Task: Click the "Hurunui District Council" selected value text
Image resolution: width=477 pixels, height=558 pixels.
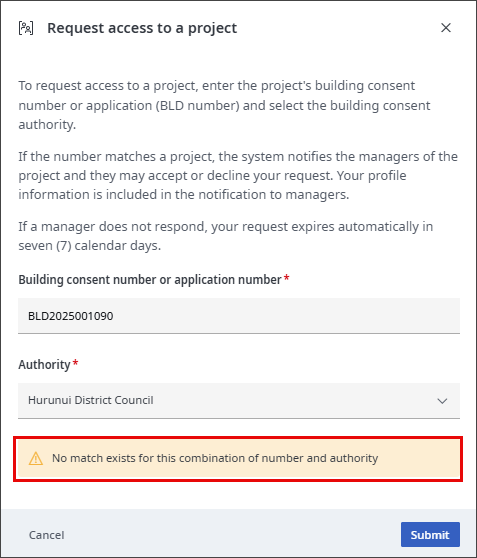Action: 91,400
